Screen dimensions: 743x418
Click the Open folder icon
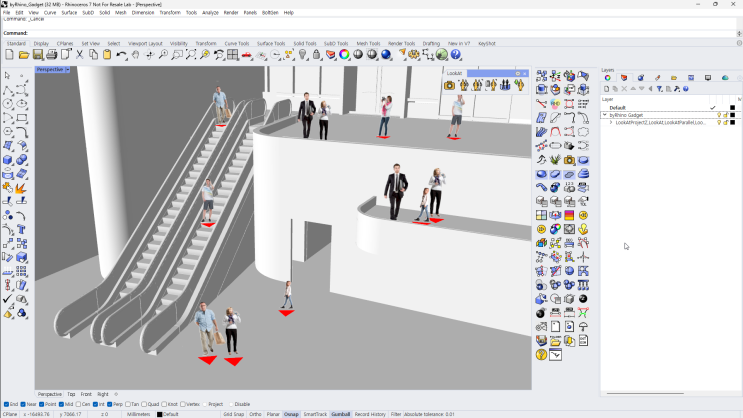tap(24, 55)
